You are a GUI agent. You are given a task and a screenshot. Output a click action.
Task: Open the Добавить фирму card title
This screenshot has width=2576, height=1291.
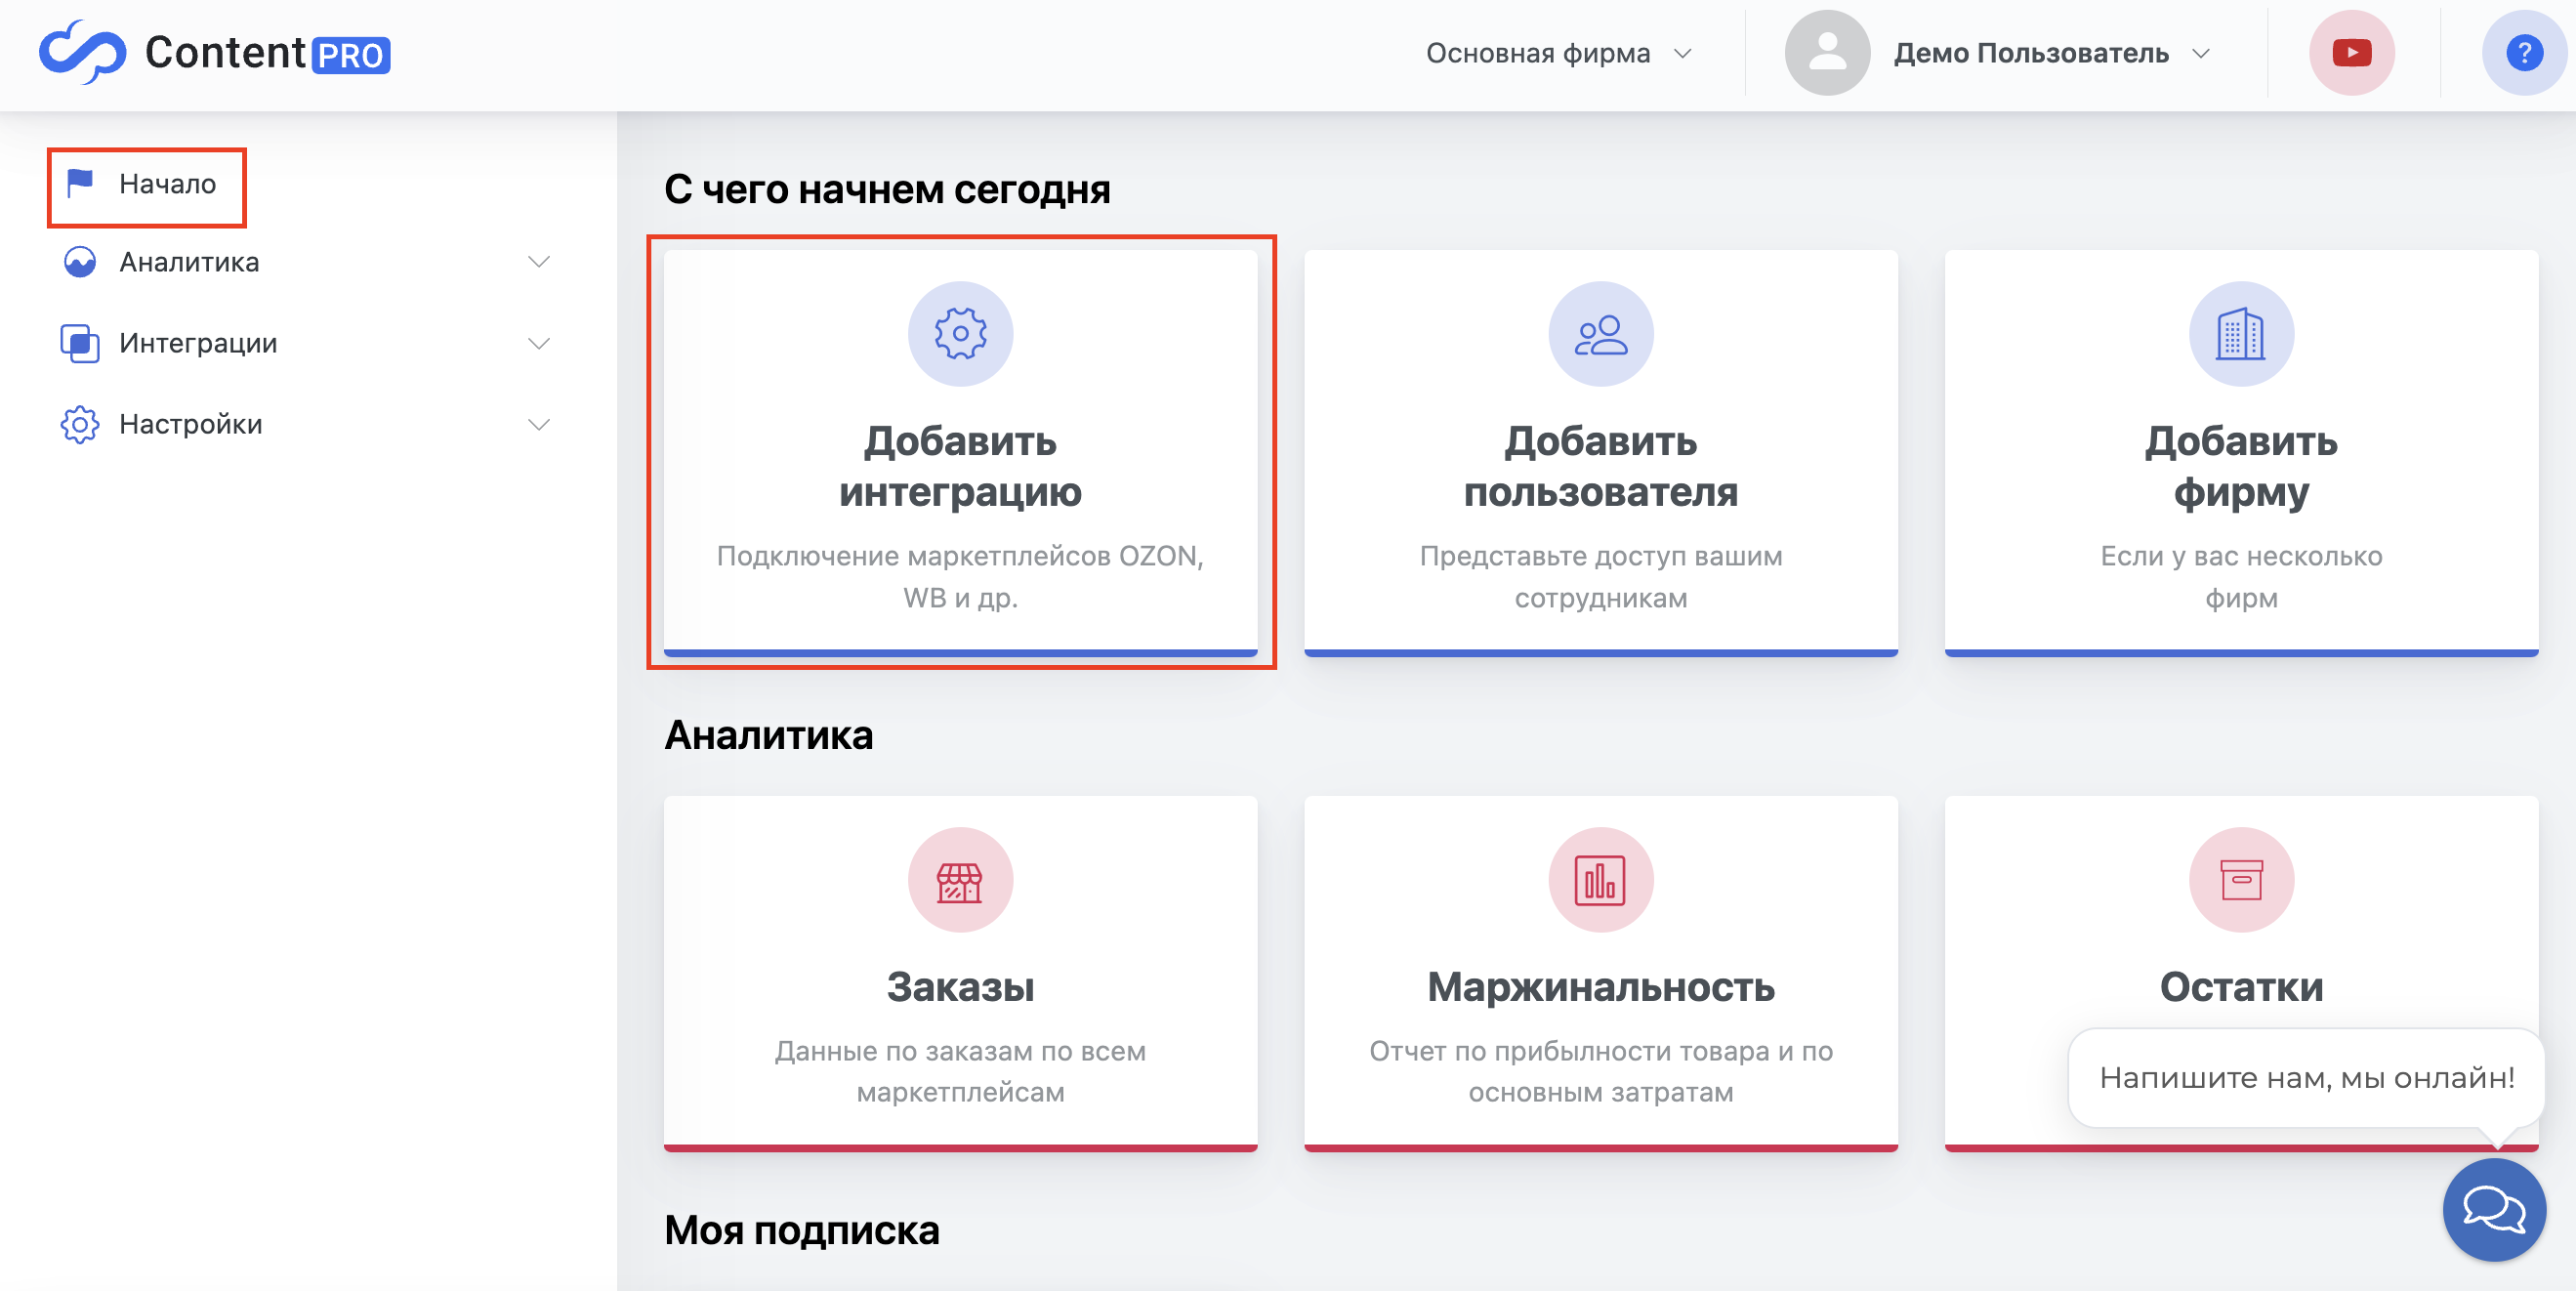(x=2241, y=466)
